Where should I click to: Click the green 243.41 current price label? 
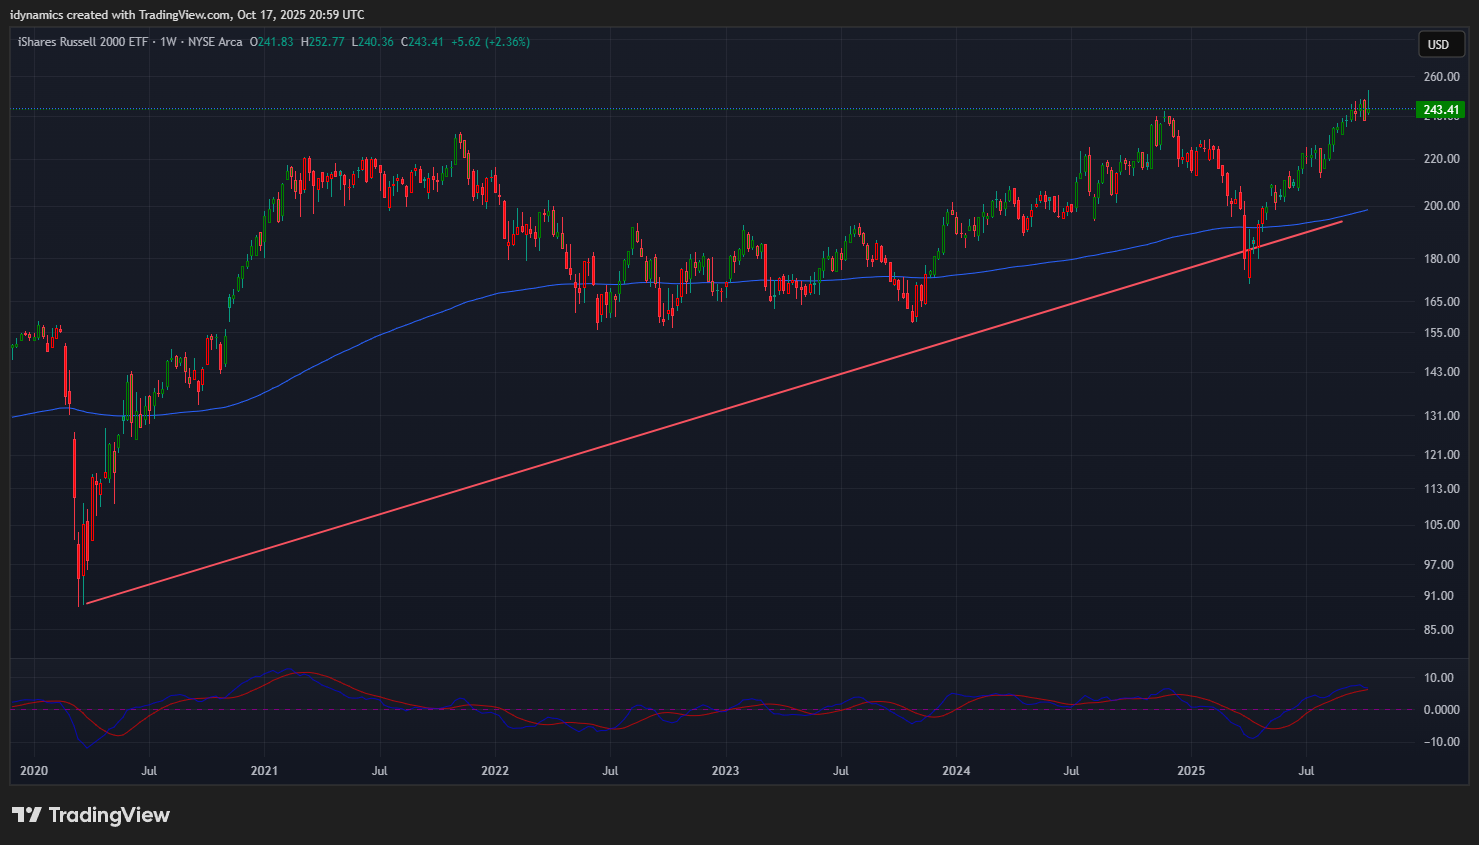click(1440, 110)
